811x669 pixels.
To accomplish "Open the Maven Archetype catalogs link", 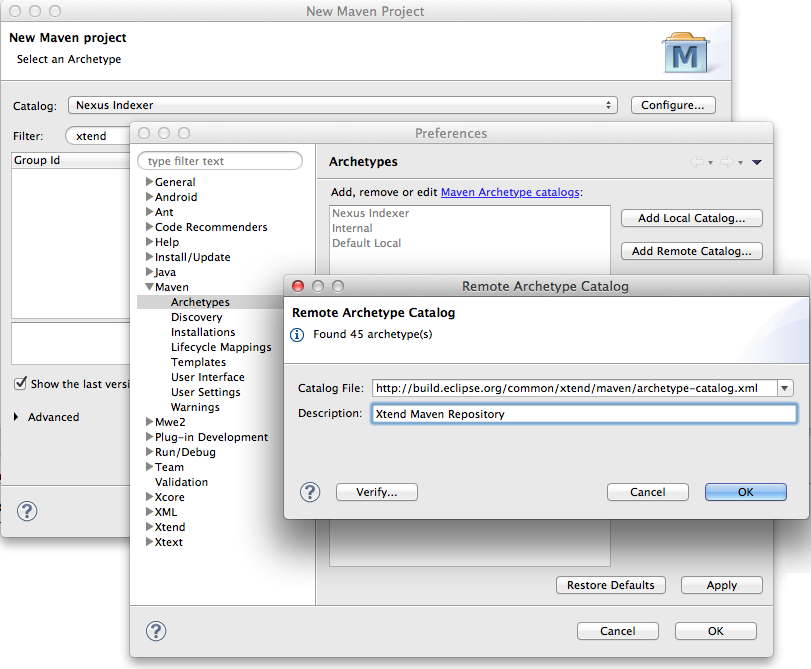I will pos(510,192).
